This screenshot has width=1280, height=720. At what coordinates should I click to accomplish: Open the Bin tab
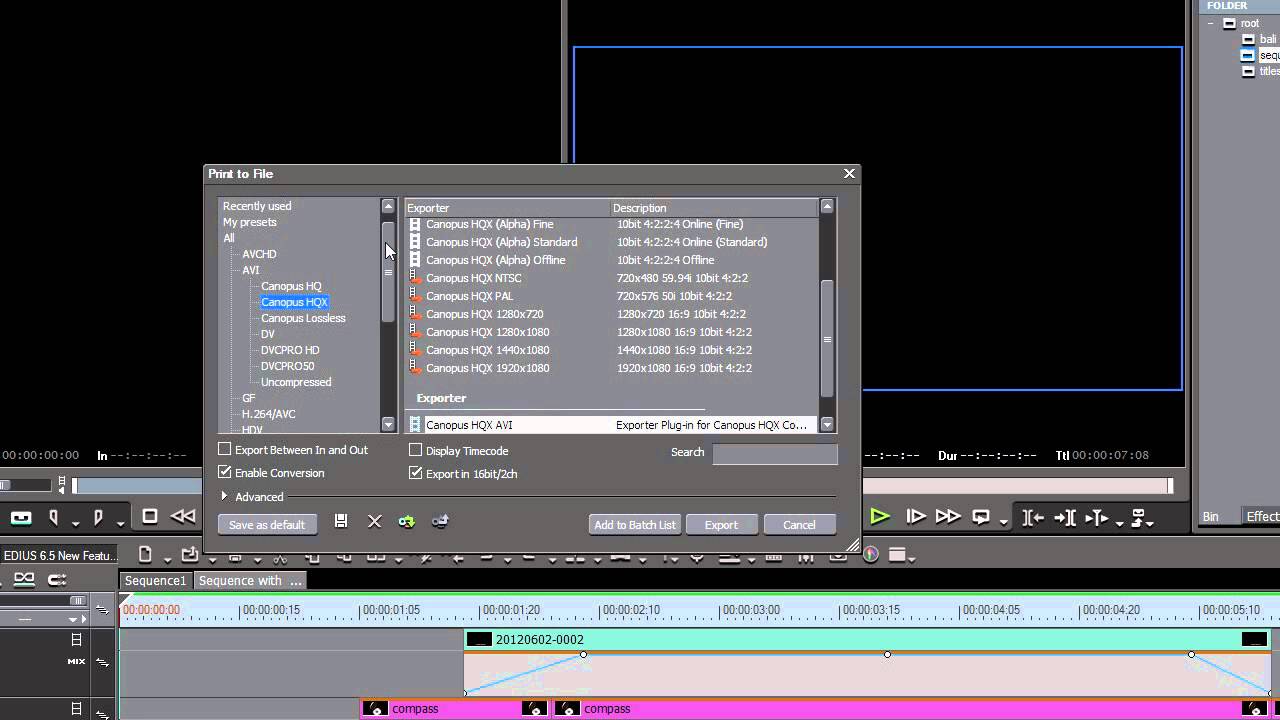pyautogui.click(x=1211, y=517)
